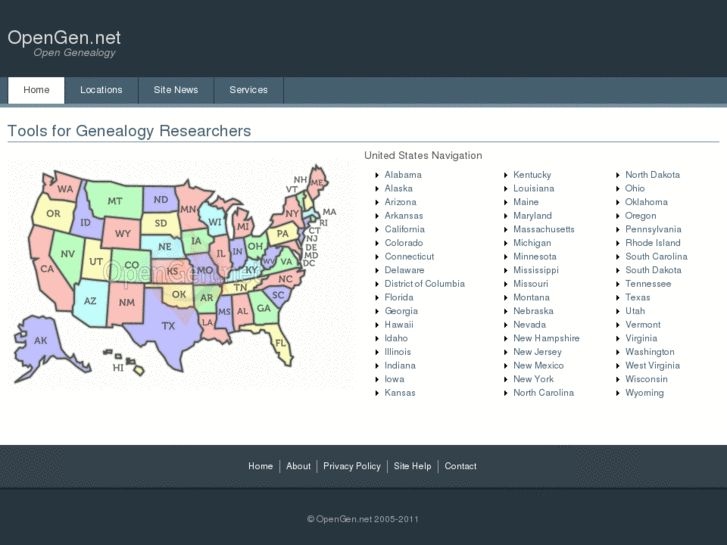
Task: Go to the Home tab
Action: coord(36,90)
